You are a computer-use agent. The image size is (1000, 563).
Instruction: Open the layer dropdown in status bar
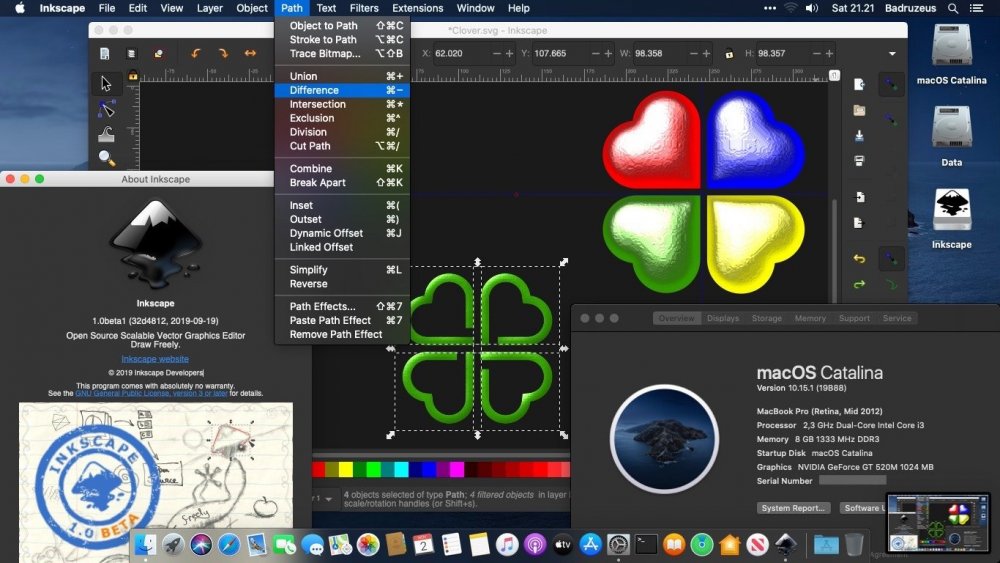(x=329, y=499)
